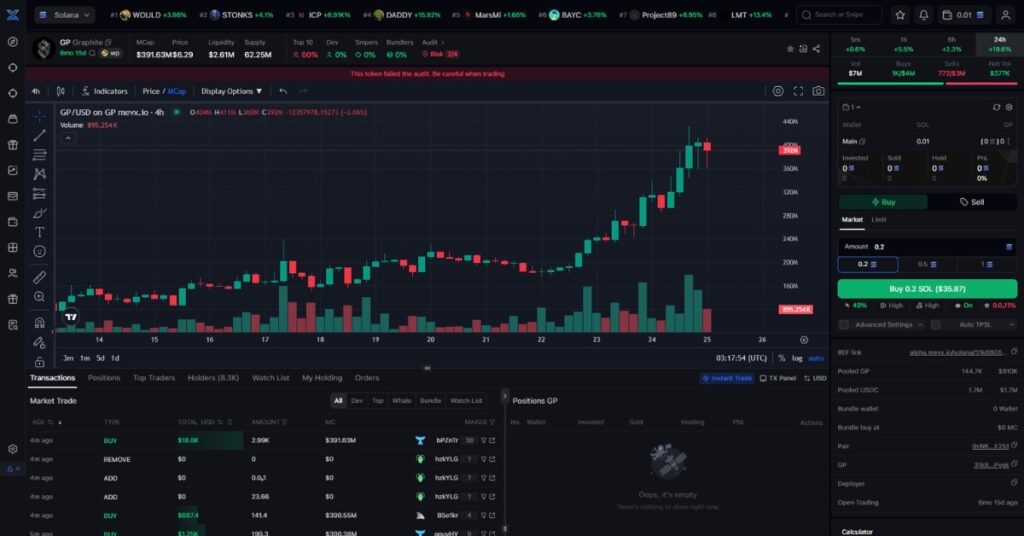Share the token via share icon

click(x=816, y=49)
